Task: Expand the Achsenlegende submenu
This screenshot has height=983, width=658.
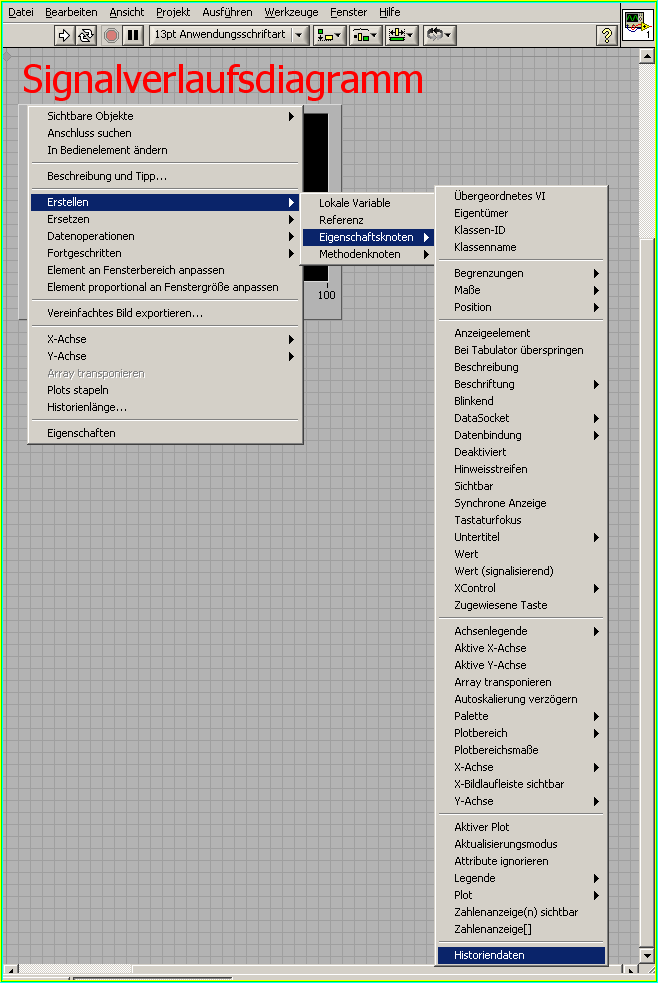Action: 521,631
